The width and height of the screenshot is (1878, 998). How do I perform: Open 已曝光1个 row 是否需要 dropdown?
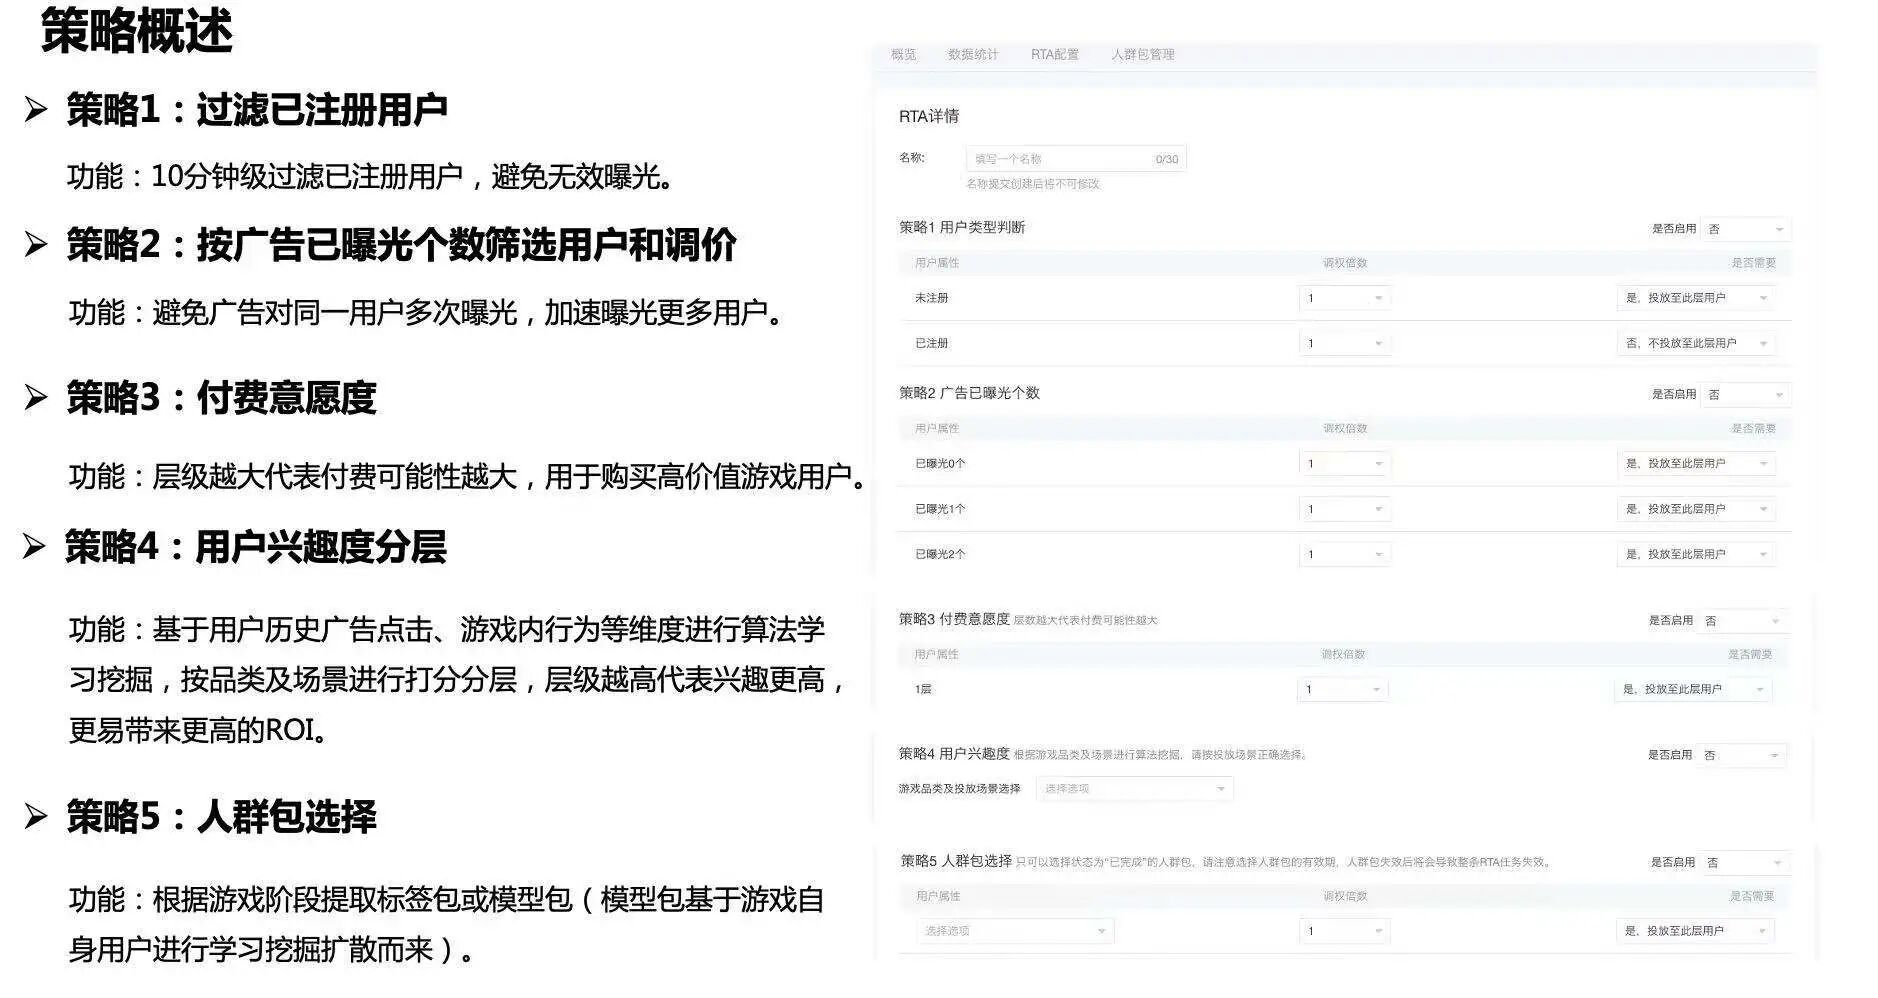[1696, 509]
